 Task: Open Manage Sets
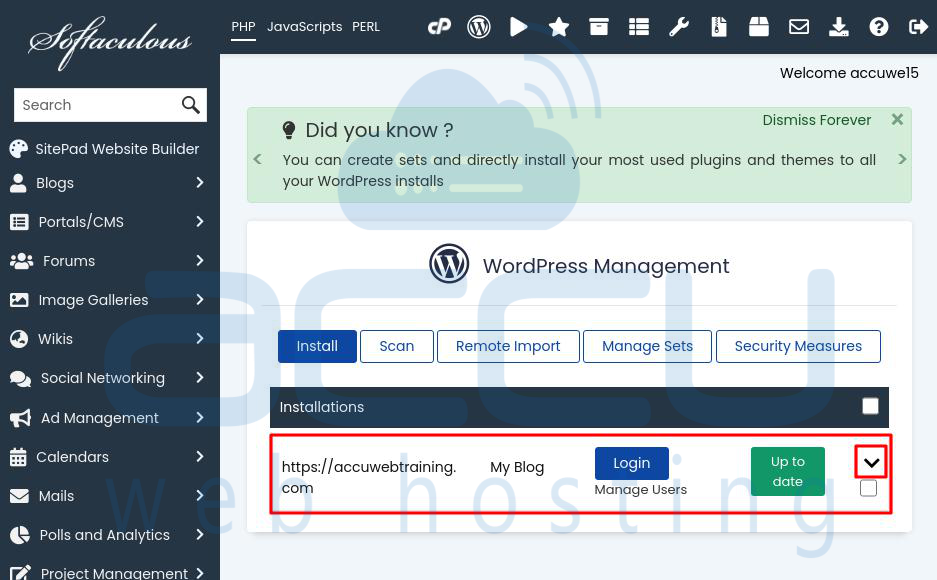(x=647, y=346)
